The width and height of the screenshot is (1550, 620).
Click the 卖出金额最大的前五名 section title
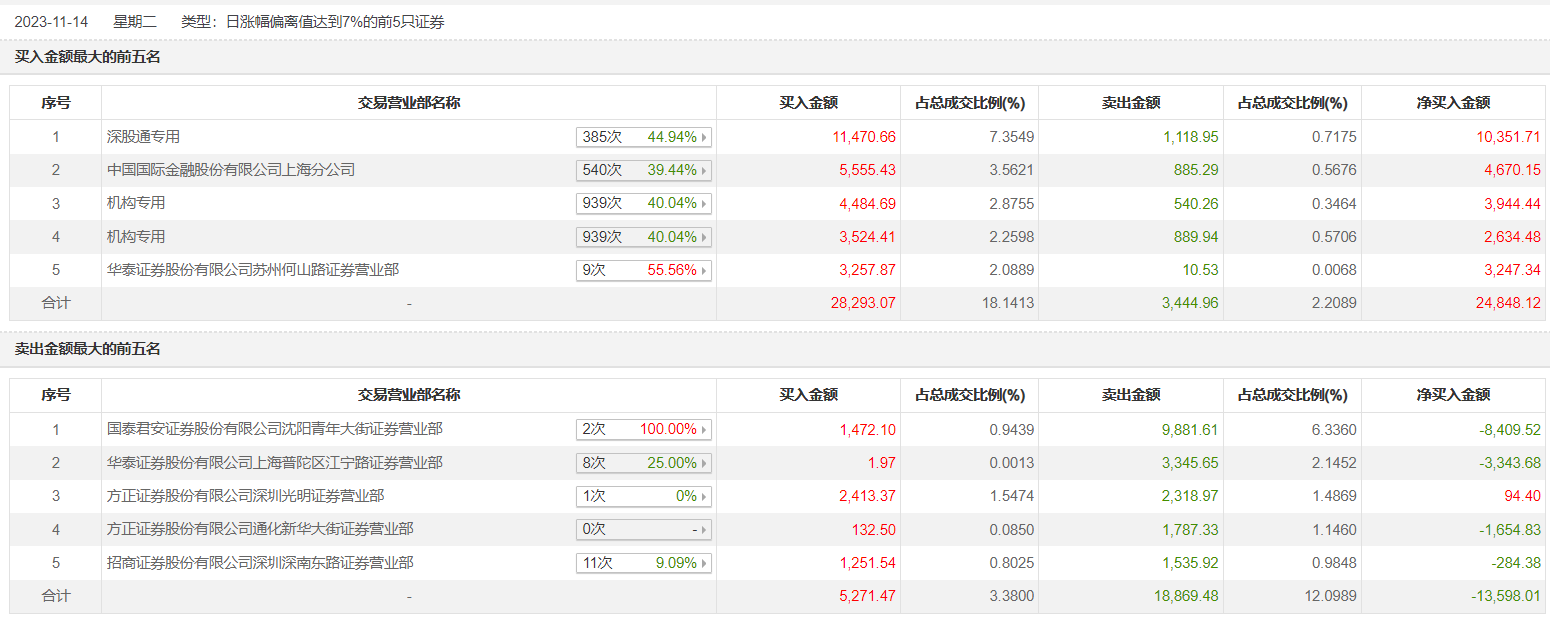(88, 349)
